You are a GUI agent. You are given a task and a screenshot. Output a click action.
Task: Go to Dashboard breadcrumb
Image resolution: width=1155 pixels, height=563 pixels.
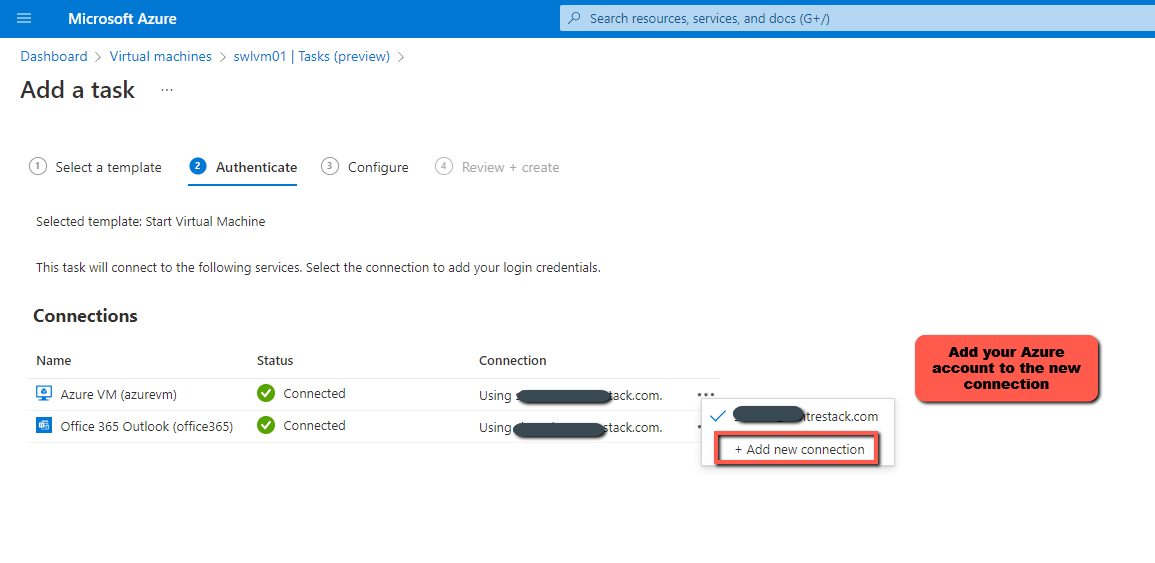pos(54,56)
